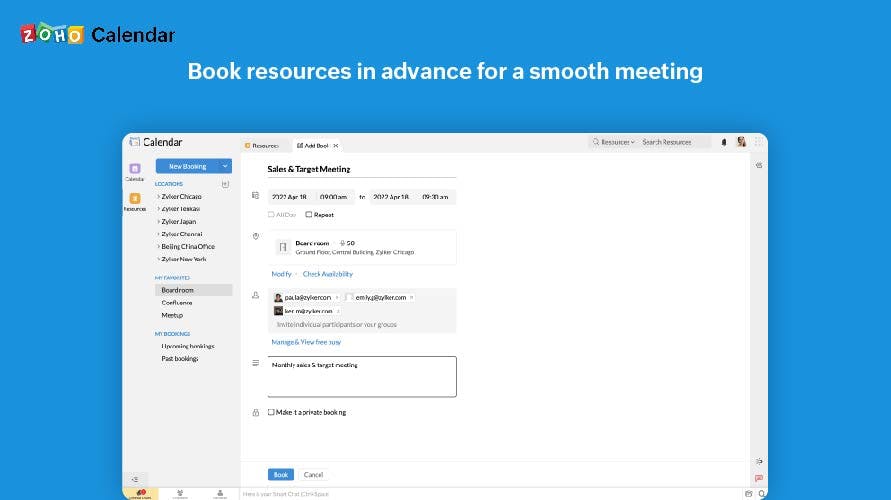
Task: Collapse the left sidebar panel
Action: (135, 479)
